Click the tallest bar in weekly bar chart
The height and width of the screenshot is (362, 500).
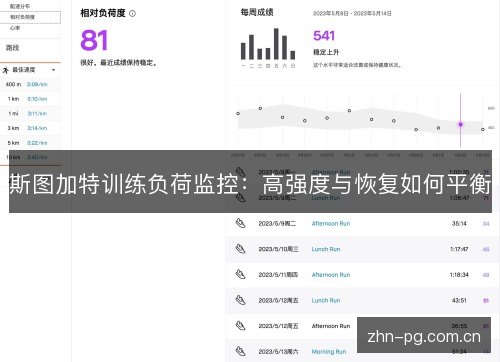coord(276,44)
